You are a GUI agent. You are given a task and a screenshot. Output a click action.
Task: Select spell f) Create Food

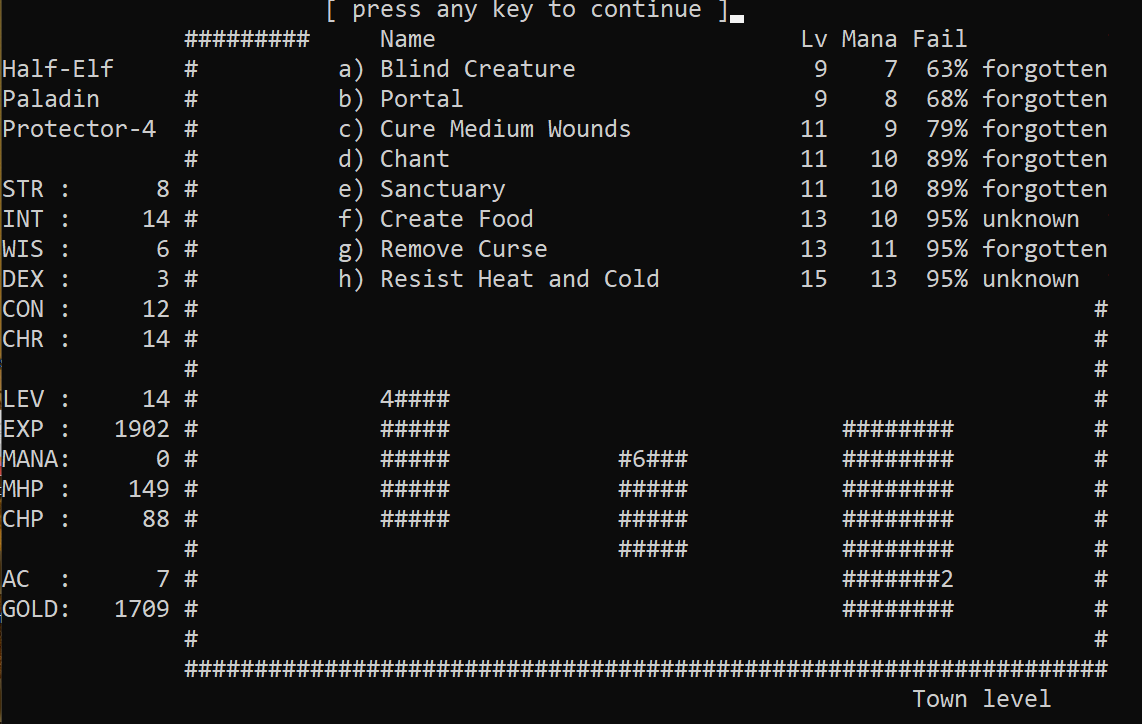709,219
